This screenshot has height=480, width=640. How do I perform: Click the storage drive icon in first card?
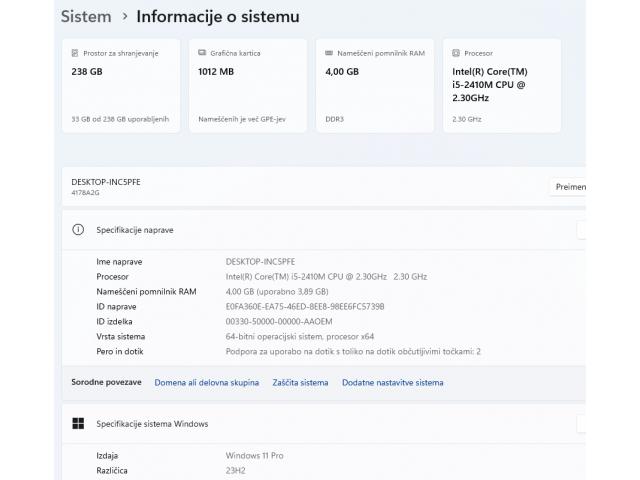(x=75, y=53)
